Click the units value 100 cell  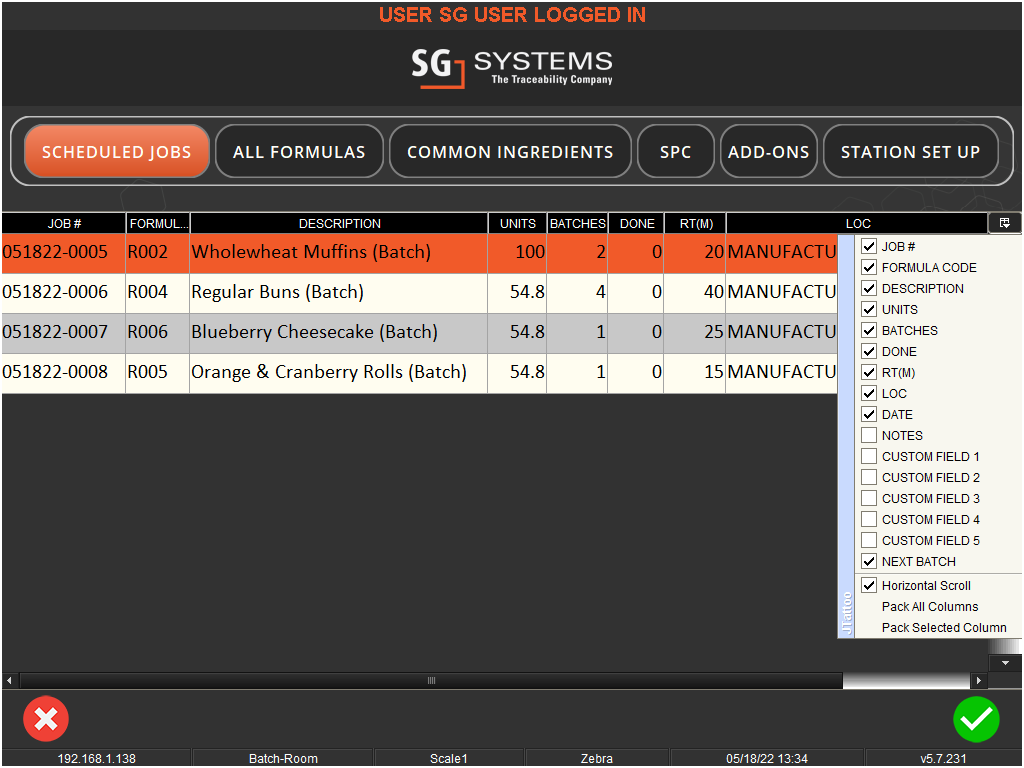point(517,252)
